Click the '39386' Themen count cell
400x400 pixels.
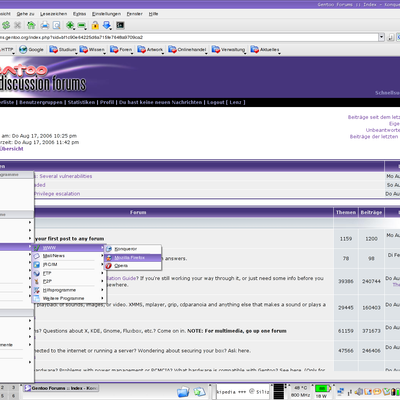tap(346, 281)
